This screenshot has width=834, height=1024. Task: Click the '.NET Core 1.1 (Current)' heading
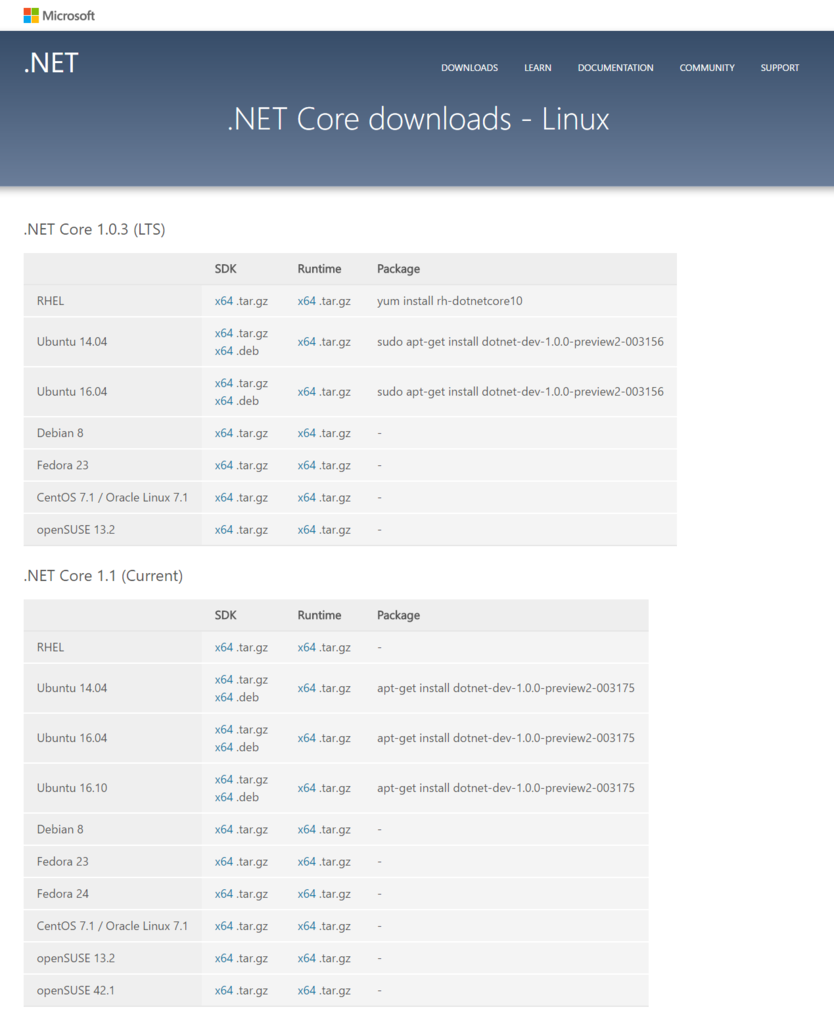(103, 576)
